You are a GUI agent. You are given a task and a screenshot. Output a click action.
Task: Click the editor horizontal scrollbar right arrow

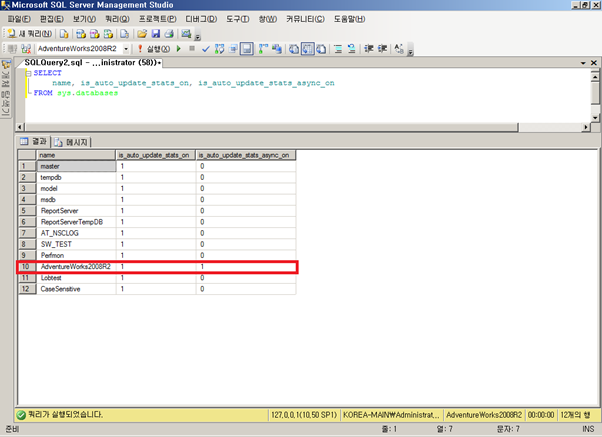(586, 127)
